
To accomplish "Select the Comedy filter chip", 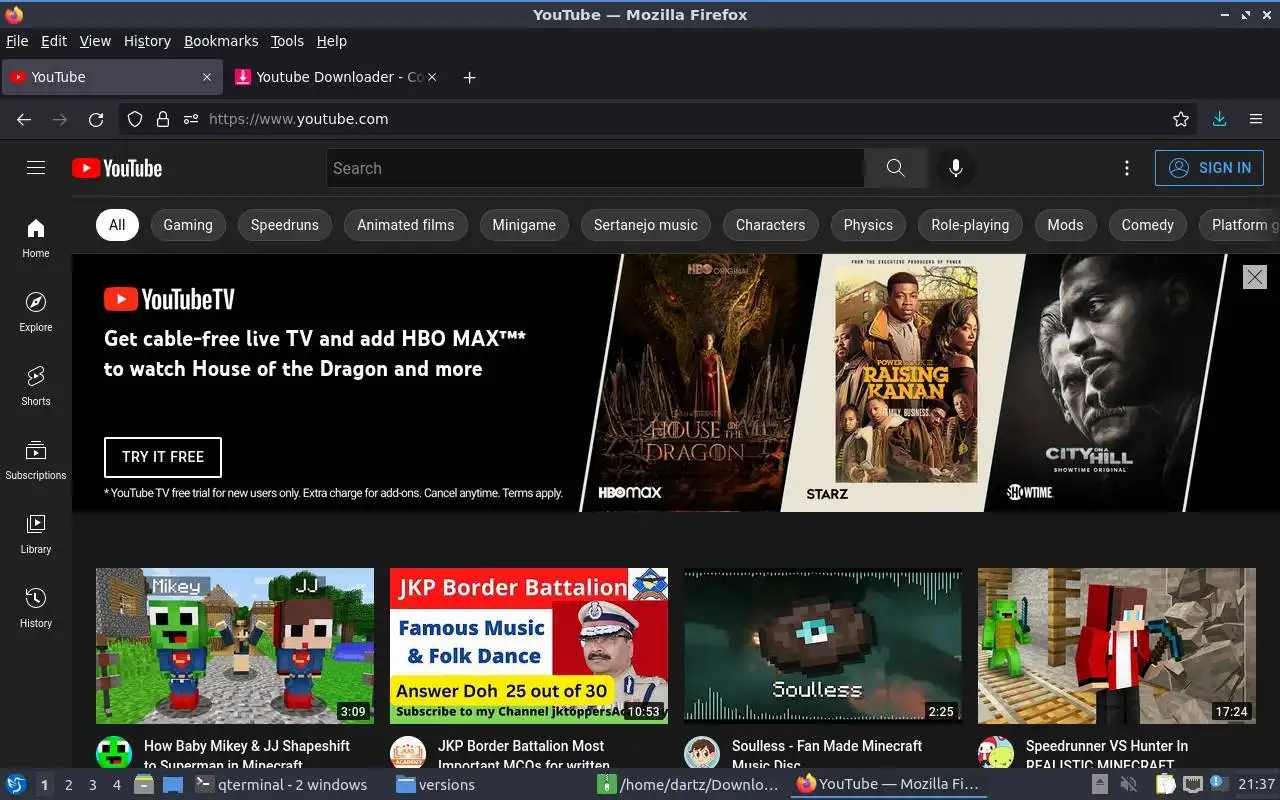I will [1148, 225].
